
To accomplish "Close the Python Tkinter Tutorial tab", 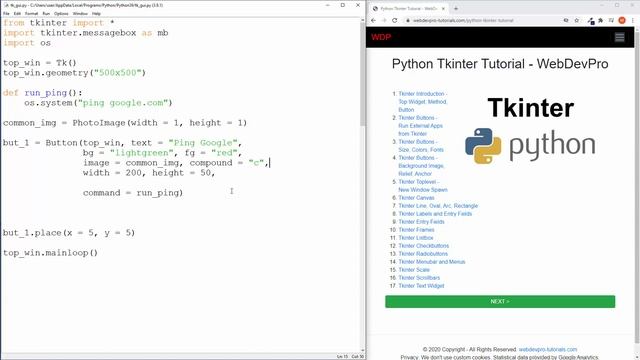I will click(443, 9).
